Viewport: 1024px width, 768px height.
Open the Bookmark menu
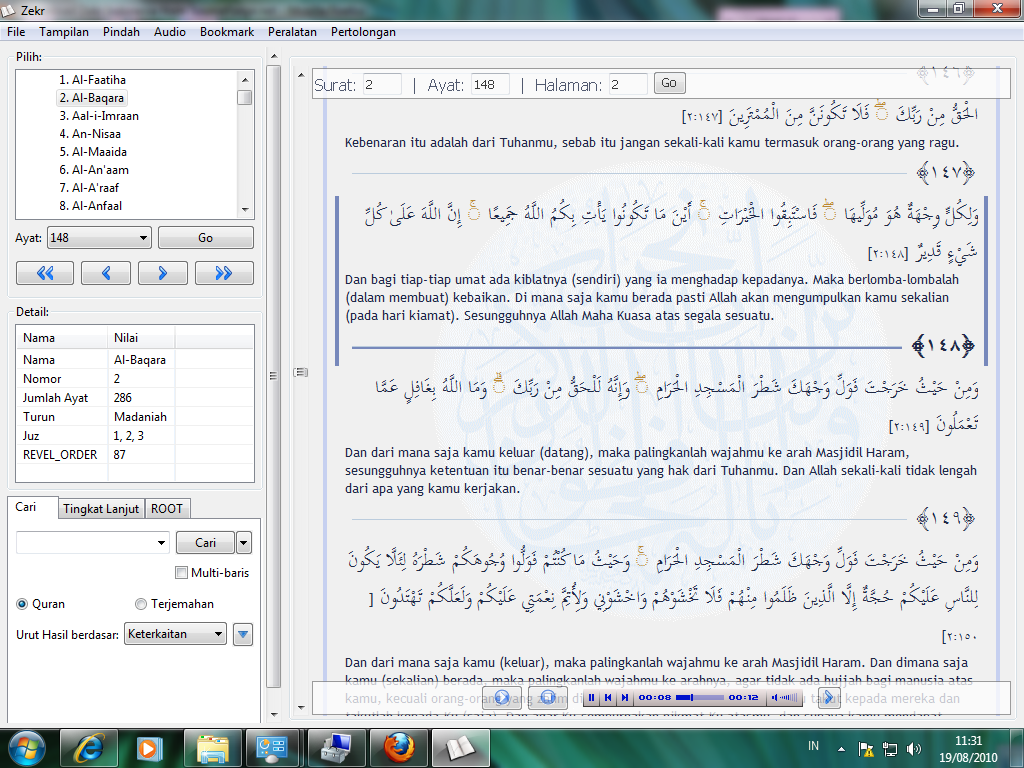tap(227, 32)
